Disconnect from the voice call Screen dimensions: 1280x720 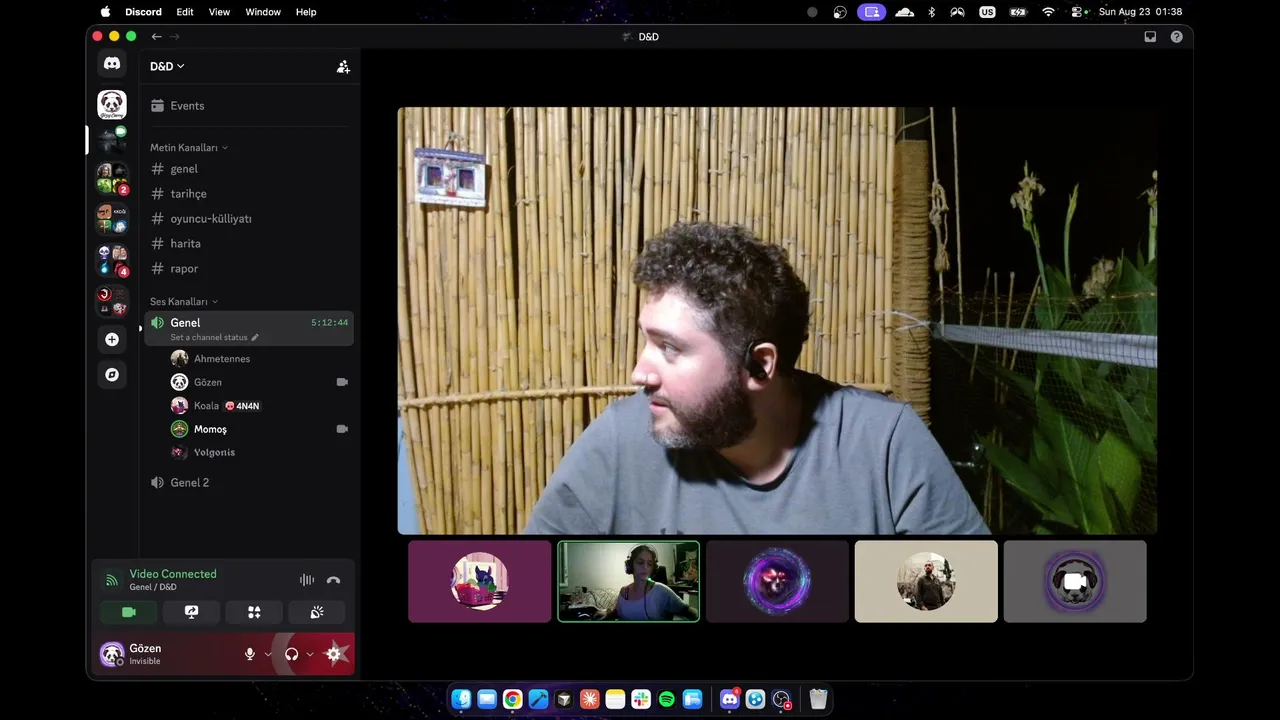333,580
